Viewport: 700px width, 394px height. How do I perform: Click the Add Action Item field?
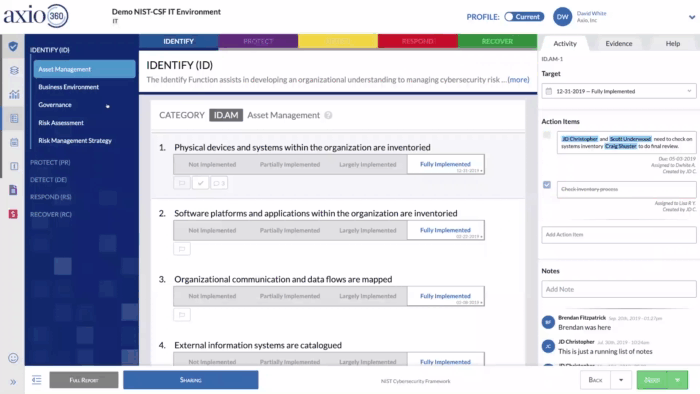[619, 235]
